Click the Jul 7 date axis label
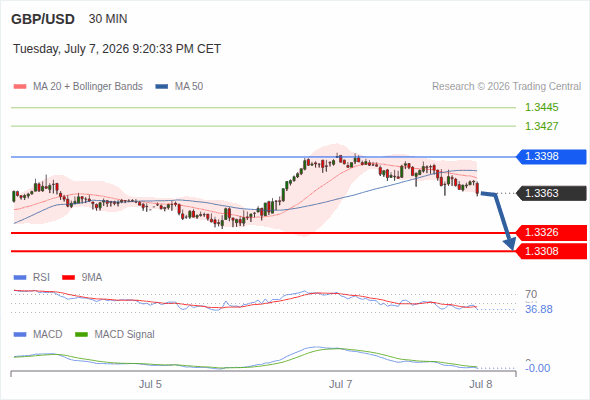 coord(341,384)
